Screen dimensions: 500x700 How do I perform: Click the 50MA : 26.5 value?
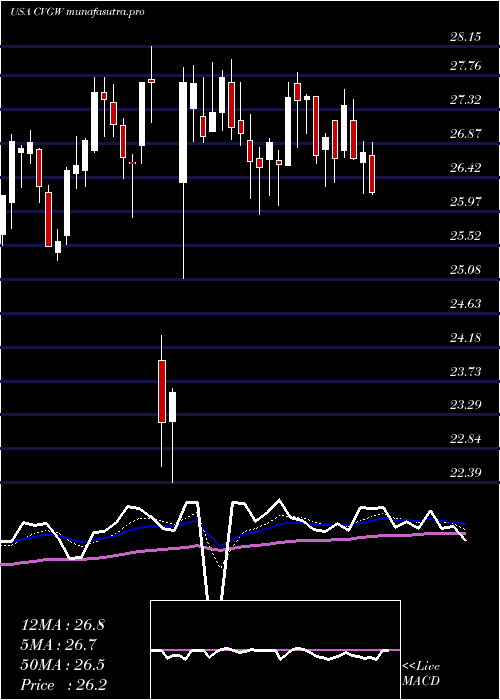pos(63,665)
